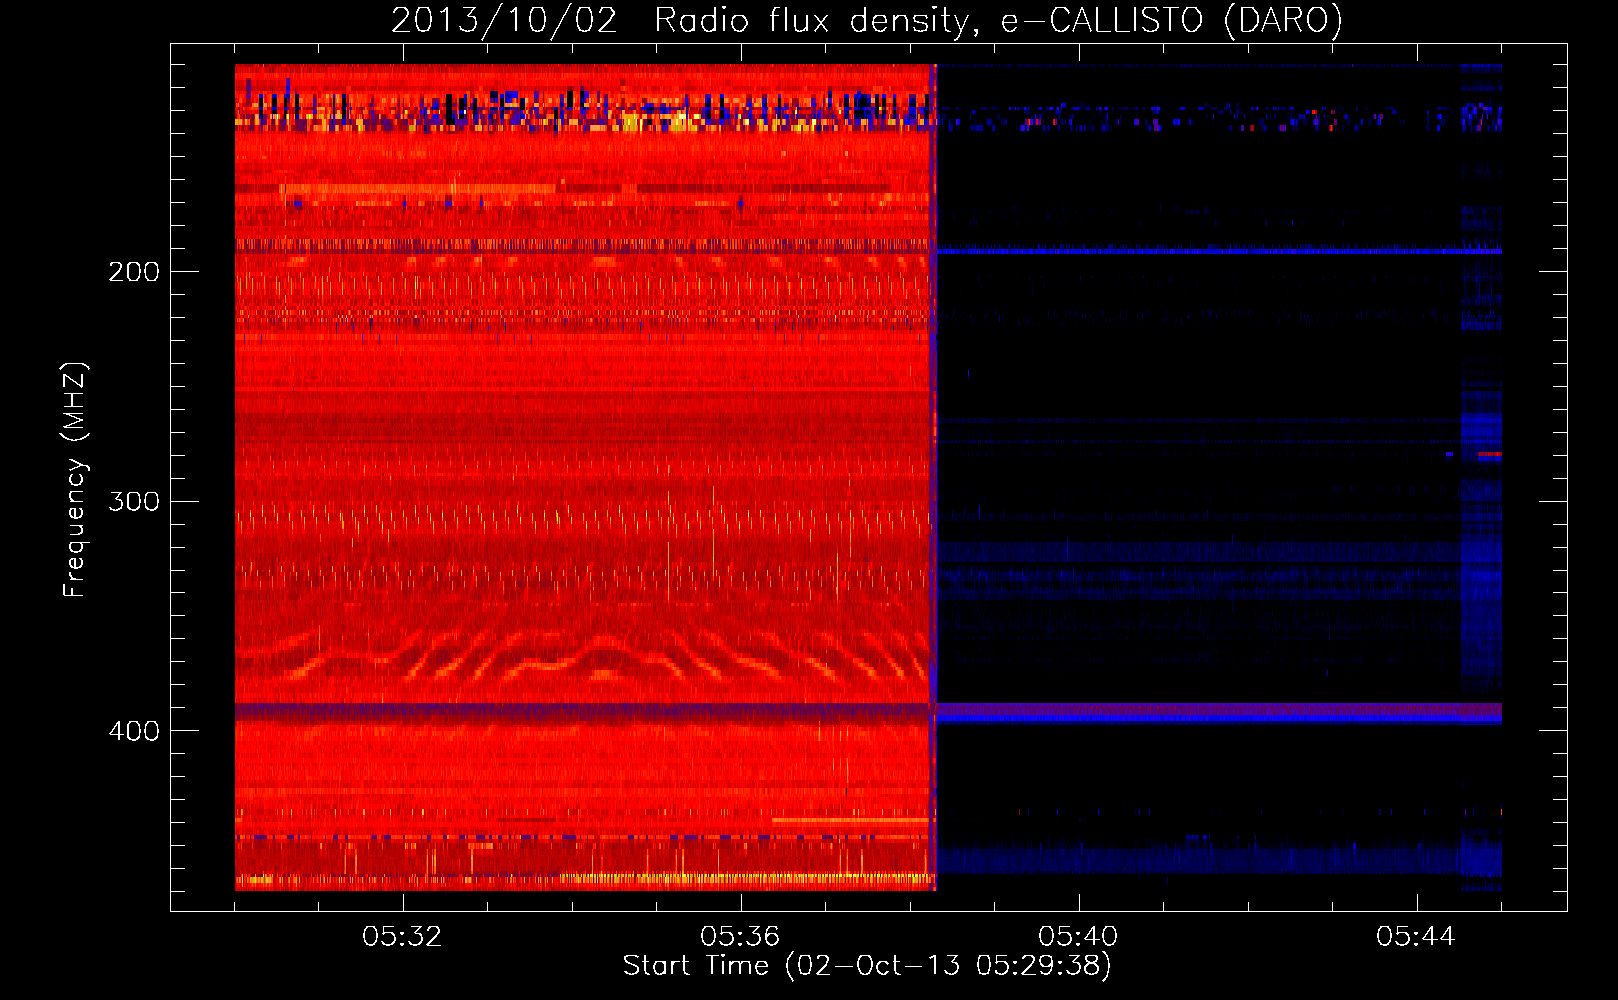Click the plot title "2013/10/02 Radio flux density, e-CALLISTO (DARO)"
1618x1000 pixels.
[866, 20]
